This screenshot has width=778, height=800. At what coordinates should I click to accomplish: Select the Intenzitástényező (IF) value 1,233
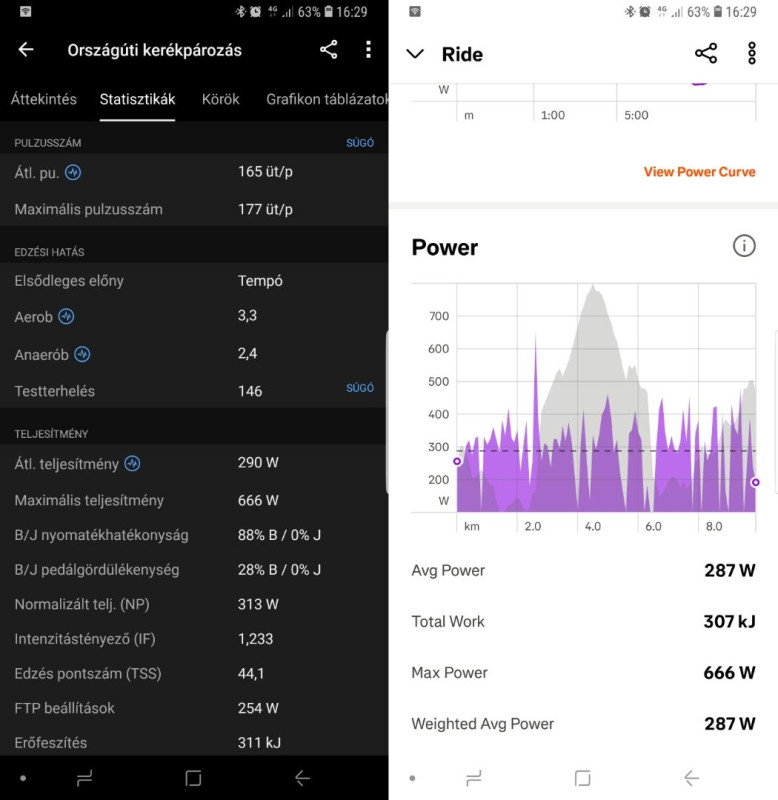coord(256,639)
